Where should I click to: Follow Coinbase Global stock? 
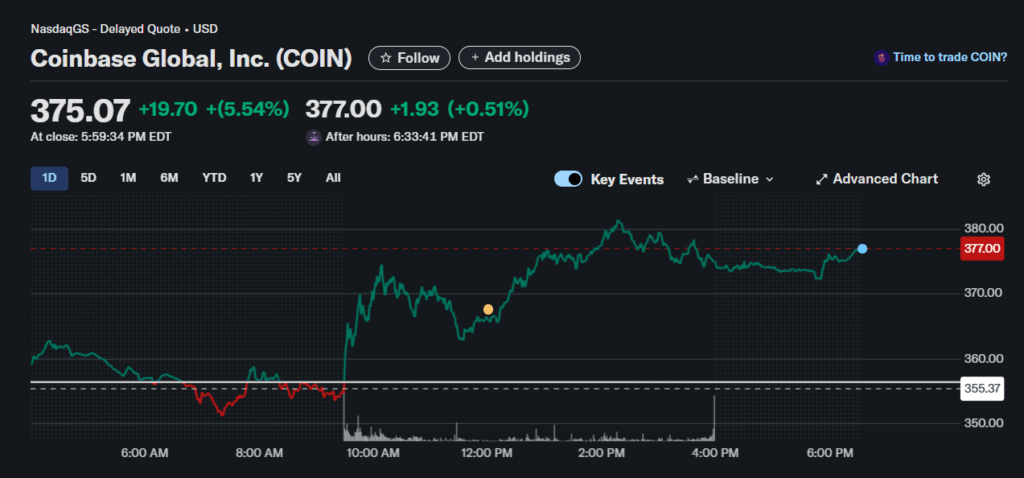409,58
